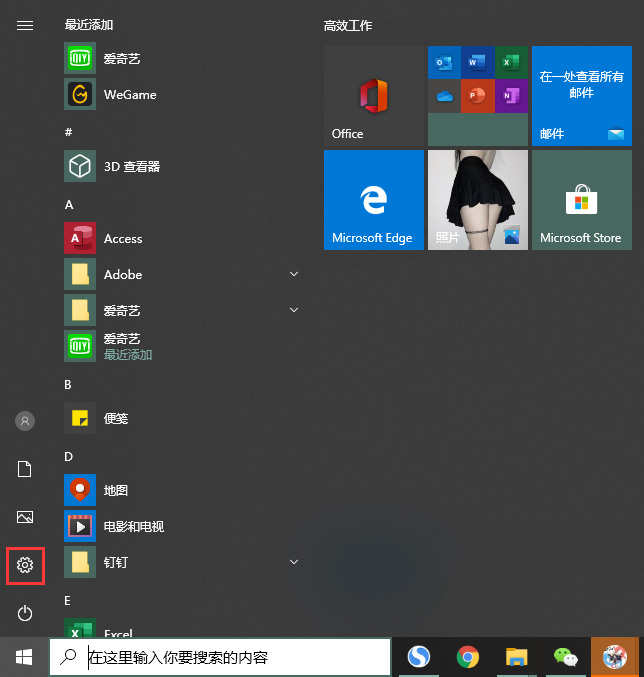Open 便笺 sticky notes app
Viewport: 644px width, 677px height.
pyautogui.click(x=181, y=418)
